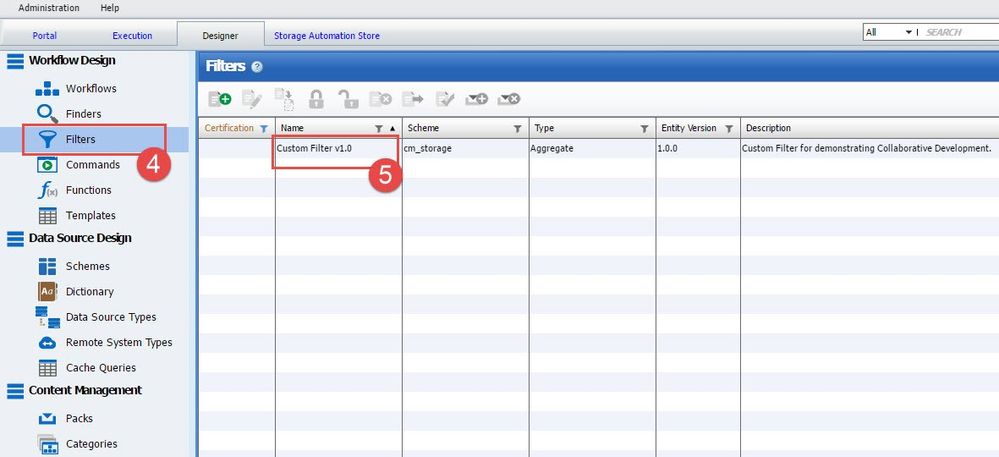Open the Scheme column filter
The width and height of the screenshot is (999, 457).
click(x=517, y=129)
